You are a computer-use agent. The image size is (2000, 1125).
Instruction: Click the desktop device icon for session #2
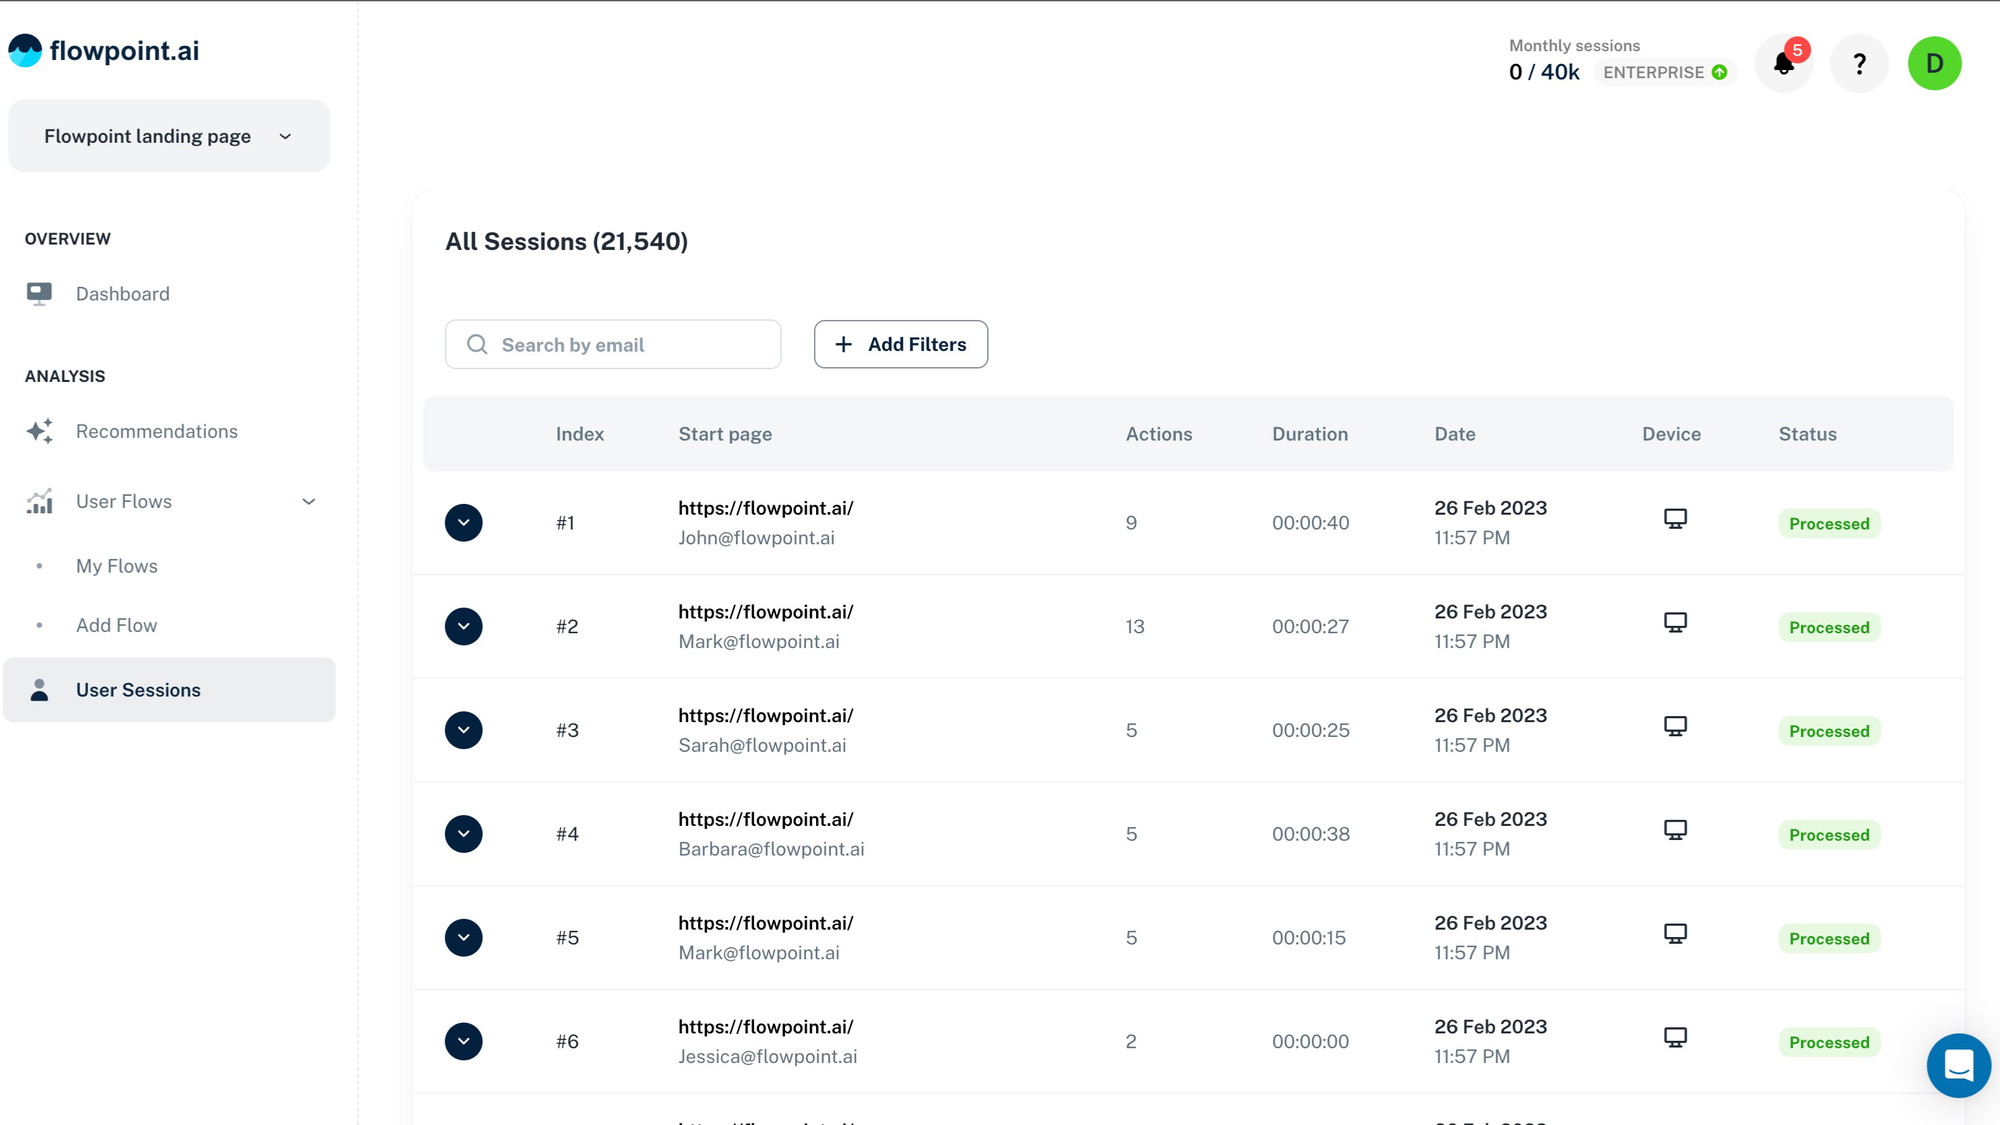(x=1675, y=623)
